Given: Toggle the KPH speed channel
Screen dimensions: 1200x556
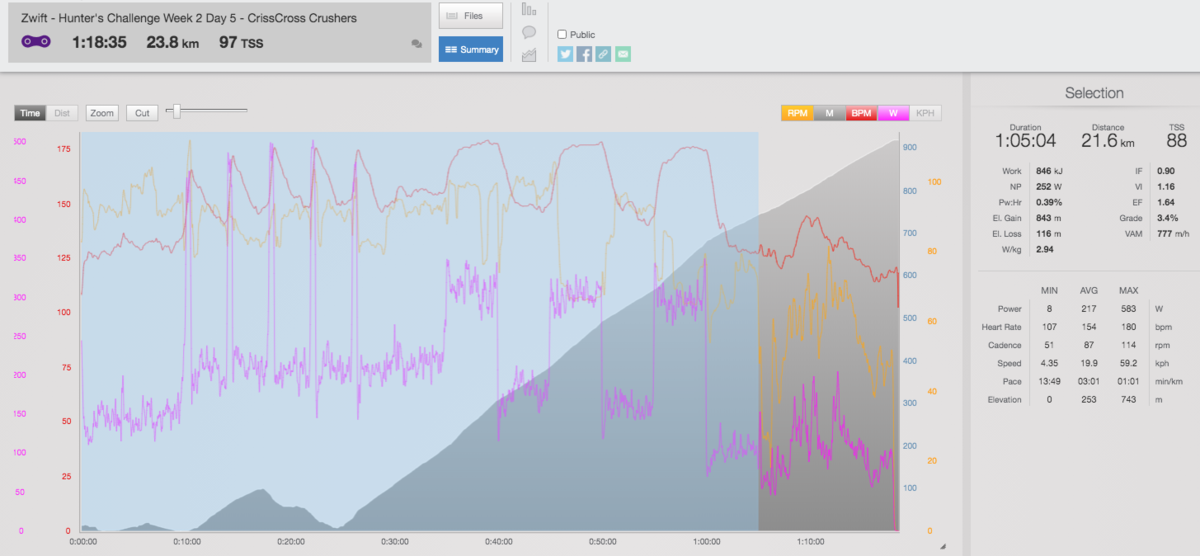Looking at the screenshot, I should (x=926, y=113).
